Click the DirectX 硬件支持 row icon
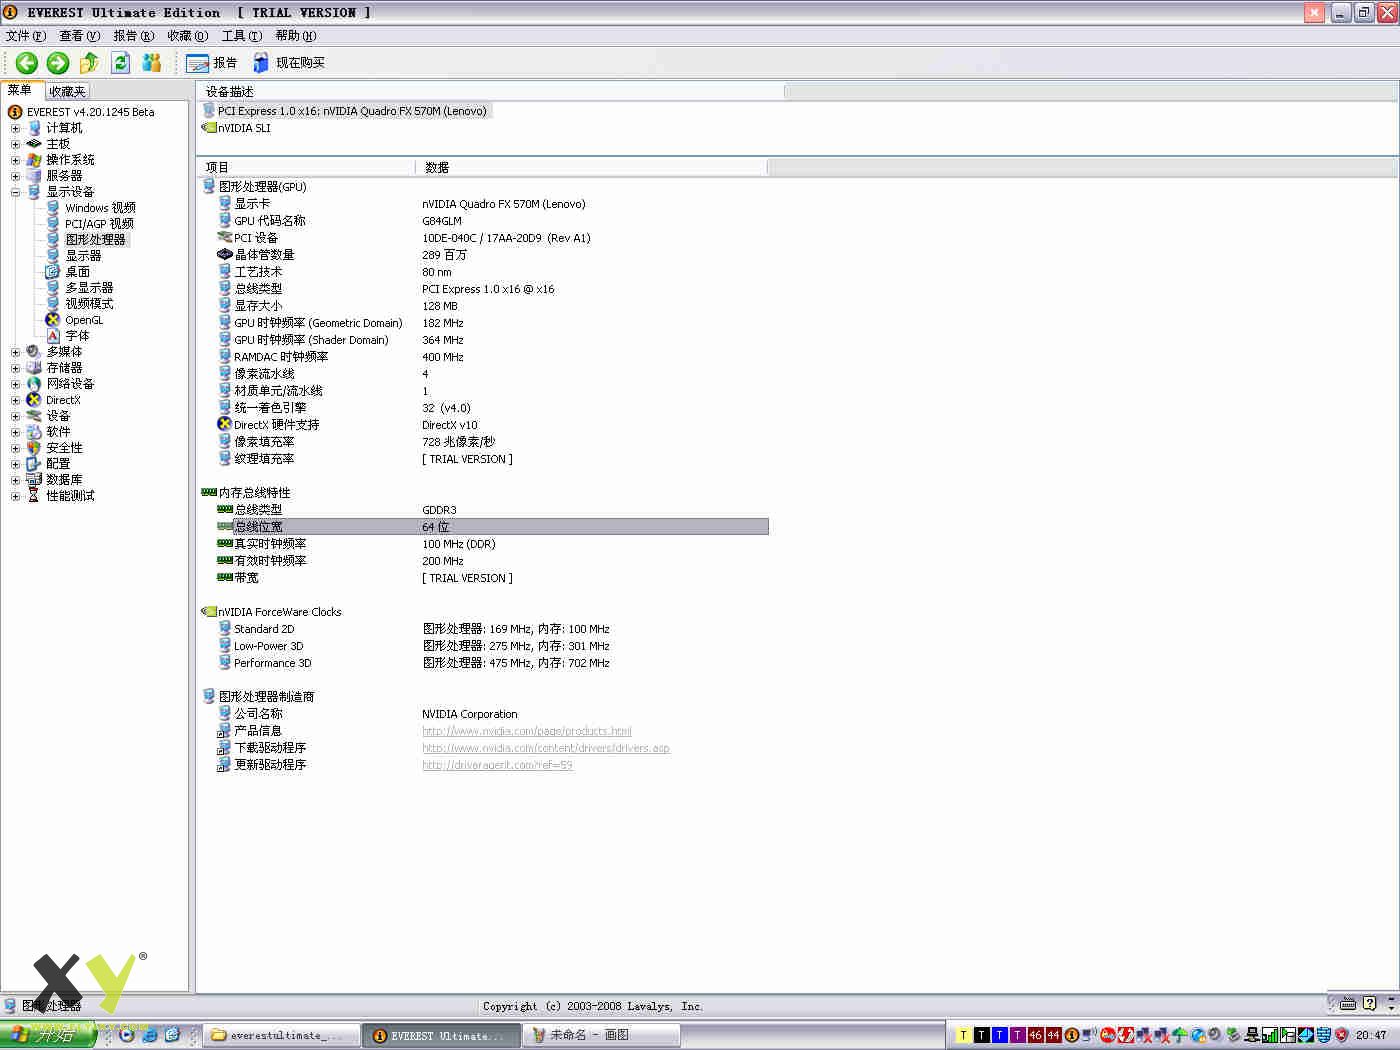 coord(225,425)
